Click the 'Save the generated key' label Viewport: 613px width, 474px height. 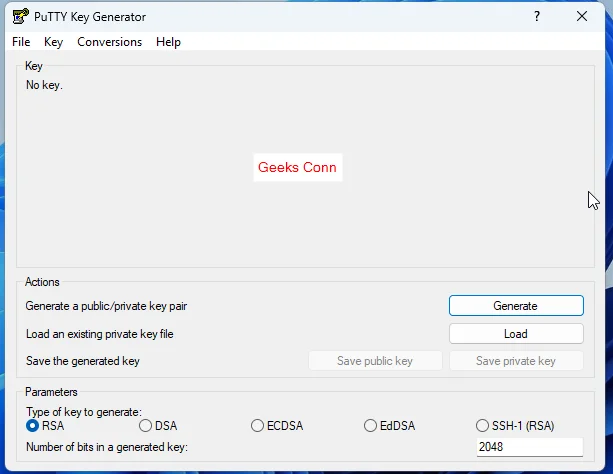pos(83,361)
